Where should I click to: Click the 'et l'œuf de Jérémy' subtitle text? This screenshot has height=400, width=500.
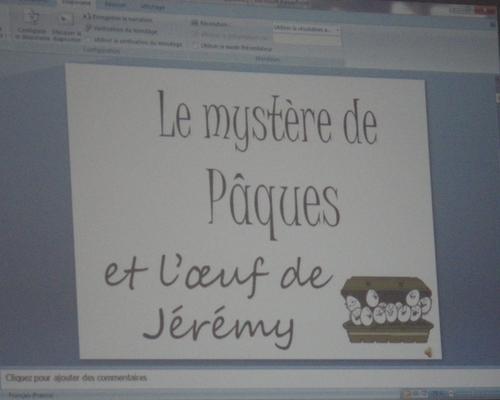tap(218, 302)
